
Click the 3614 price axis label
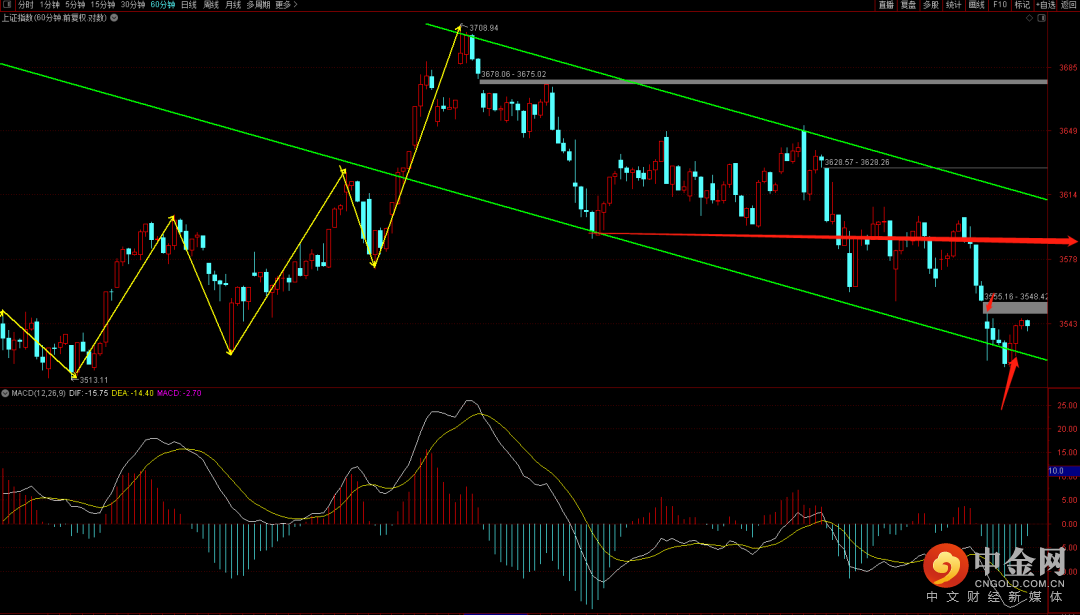click(1068, 195)
